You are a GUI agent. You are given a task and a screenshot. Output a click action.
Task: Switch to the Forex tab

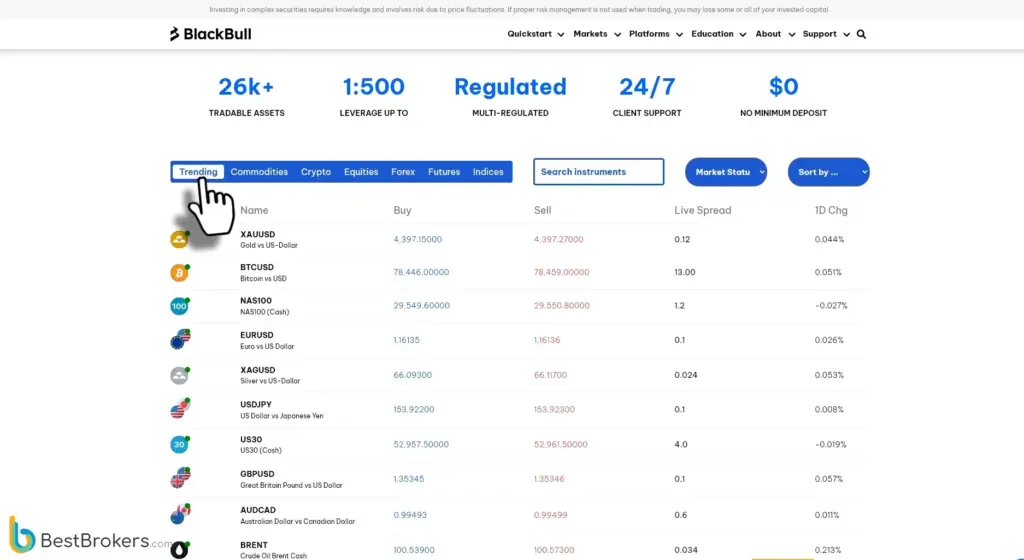403,172
